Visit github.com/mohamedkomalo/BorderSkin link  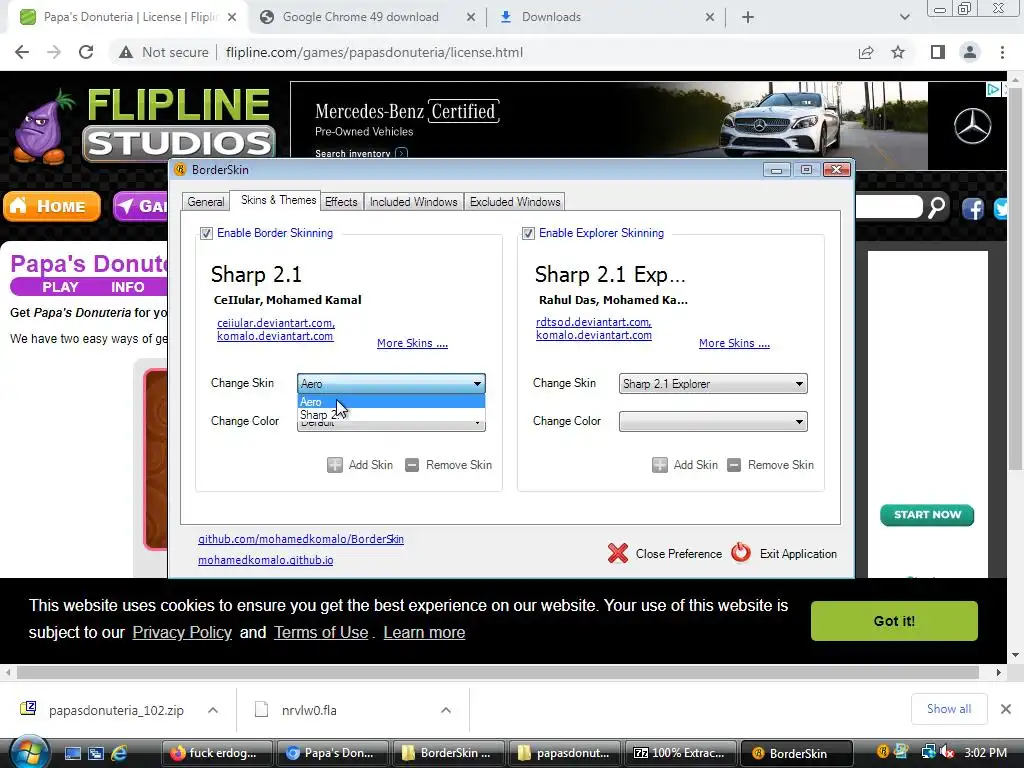(x=301, y=539)
